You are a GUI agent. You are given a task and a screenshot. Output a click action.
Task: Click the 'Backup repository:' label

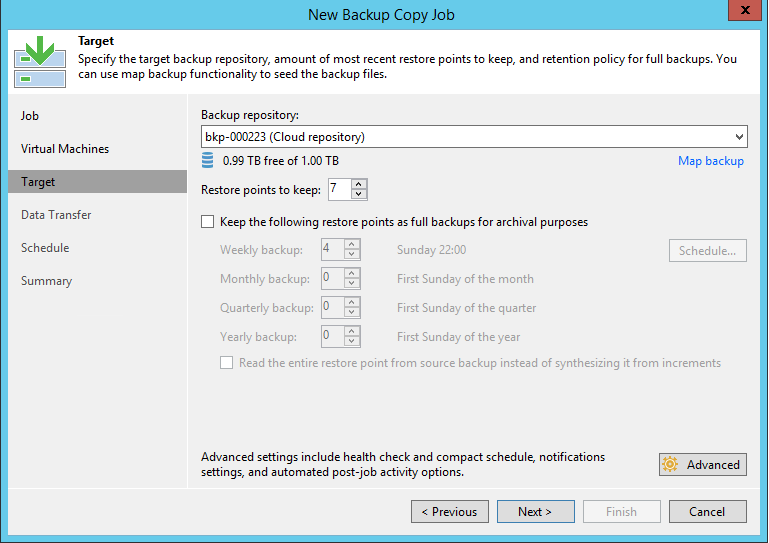[250, 115]
